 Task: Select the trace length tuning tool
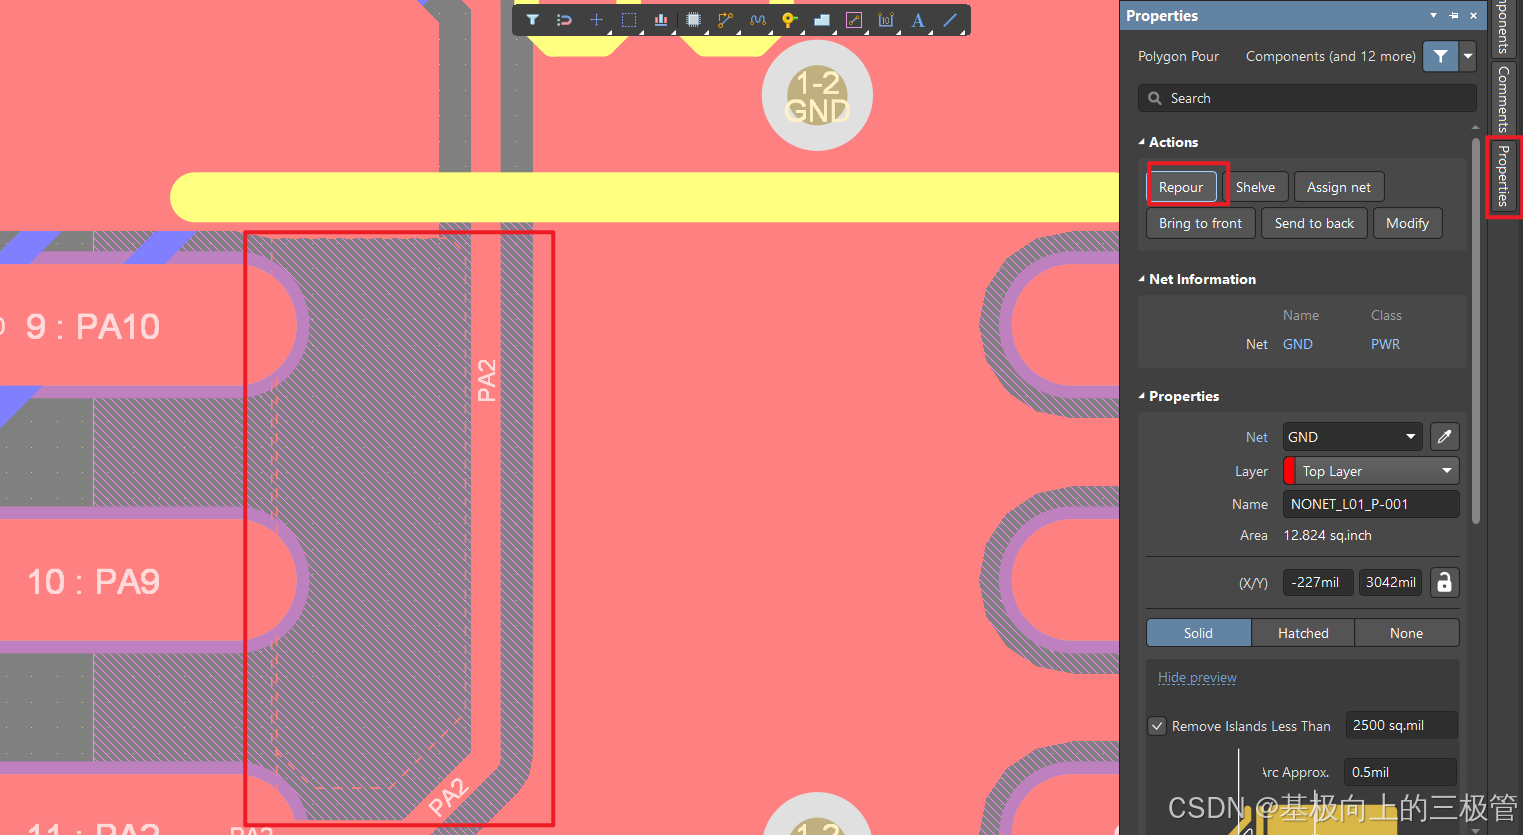click(x=757, y=20)
